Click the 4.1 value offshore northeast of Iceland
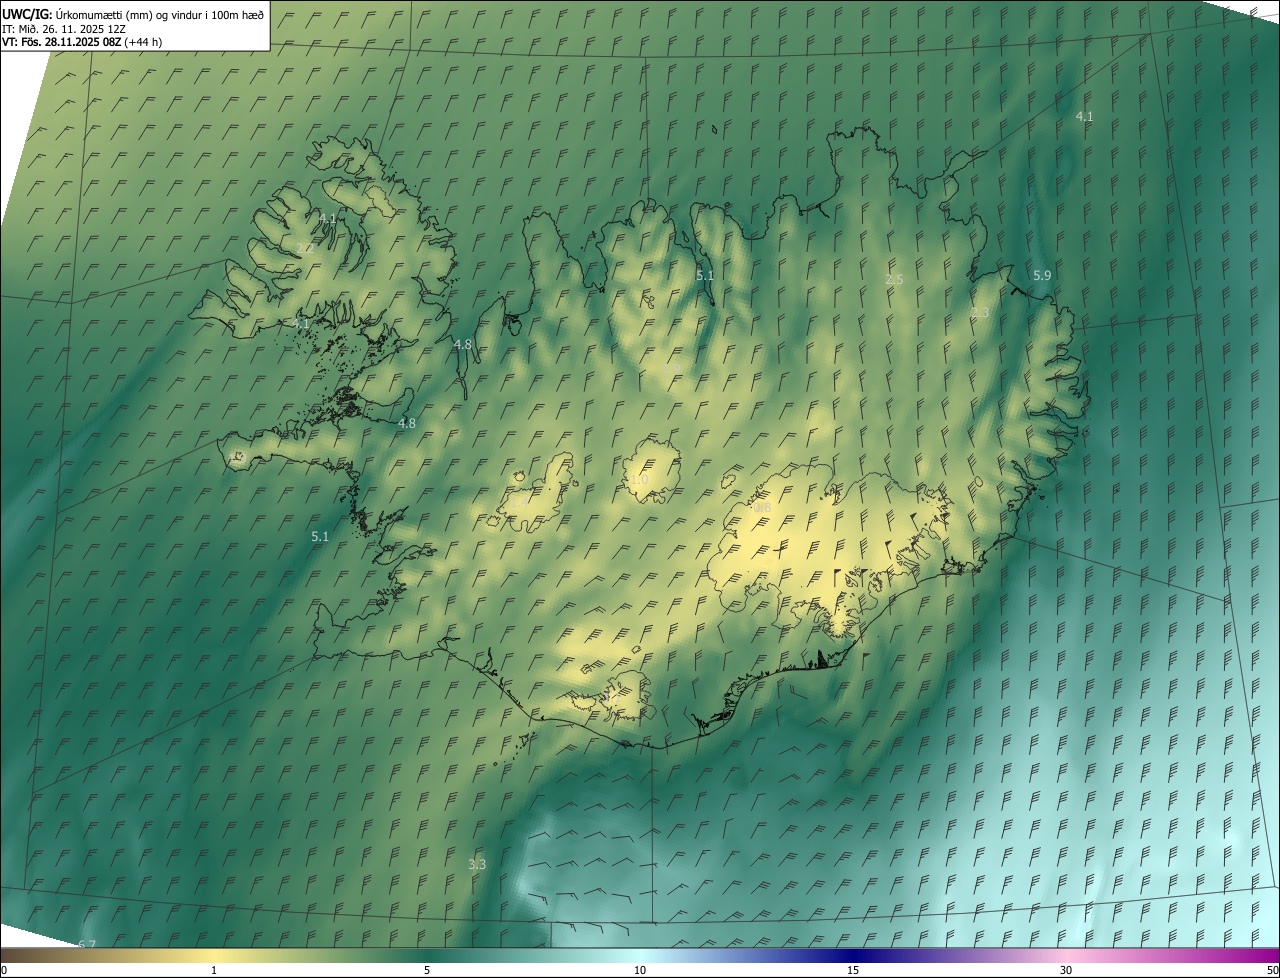The width and height of the screenshot is (1280, 978). tap(1084, 117)
